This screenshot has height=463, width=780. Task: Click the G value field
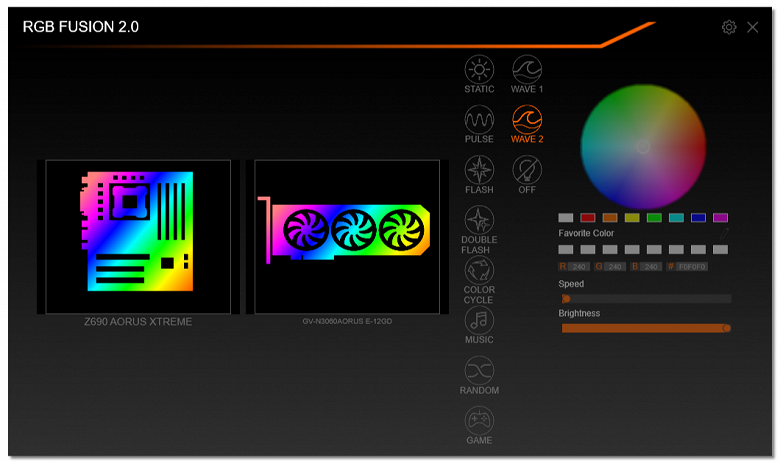point(615,267)
